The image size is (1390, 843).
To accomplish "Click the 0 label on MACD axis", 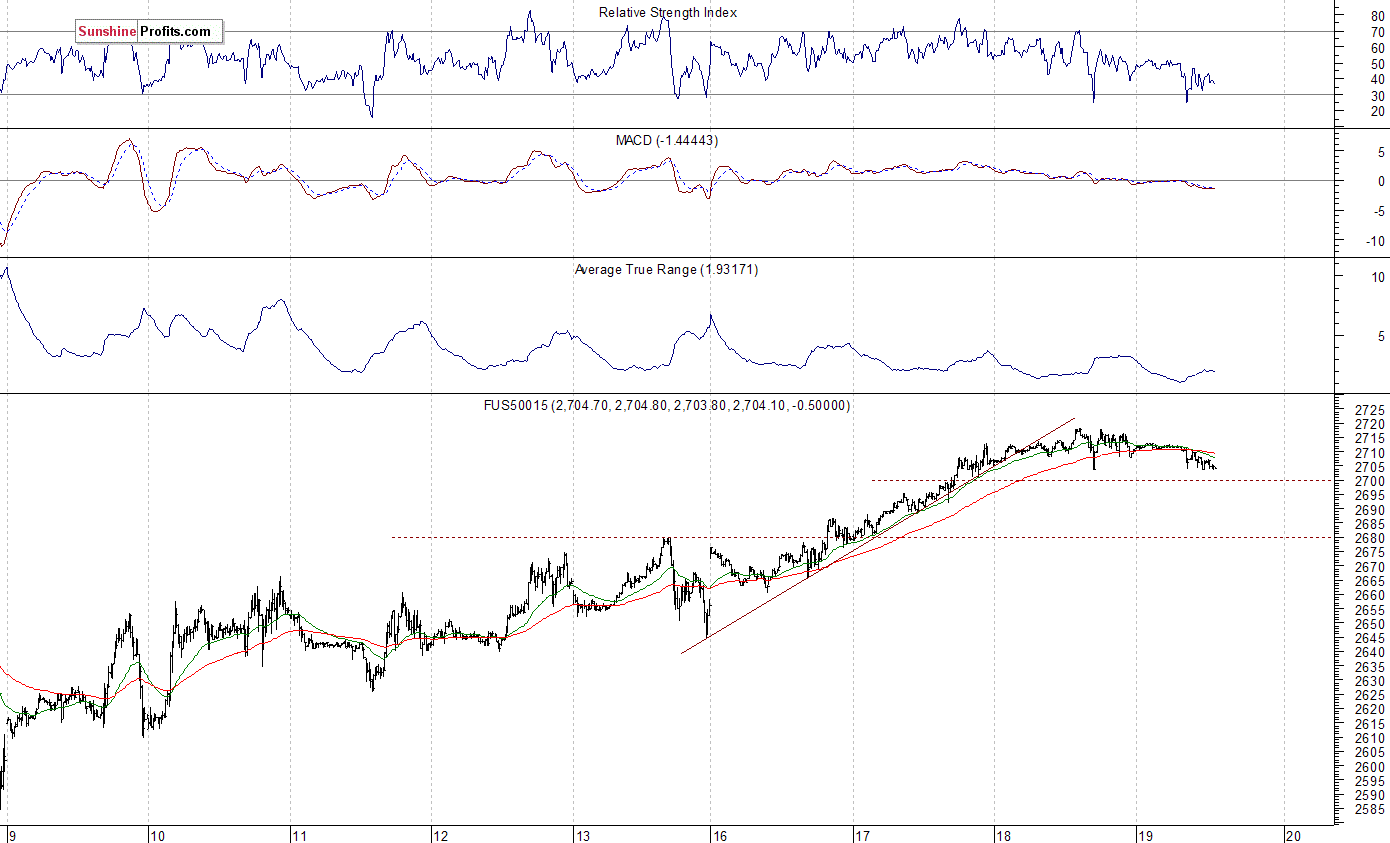I will pos(1382,182).
